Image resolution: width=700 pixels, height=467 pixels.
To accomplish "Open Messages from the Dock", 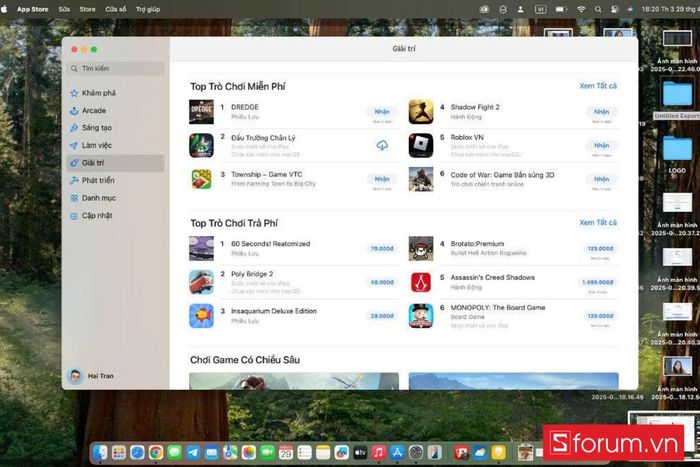I will [x=175, y=452].
